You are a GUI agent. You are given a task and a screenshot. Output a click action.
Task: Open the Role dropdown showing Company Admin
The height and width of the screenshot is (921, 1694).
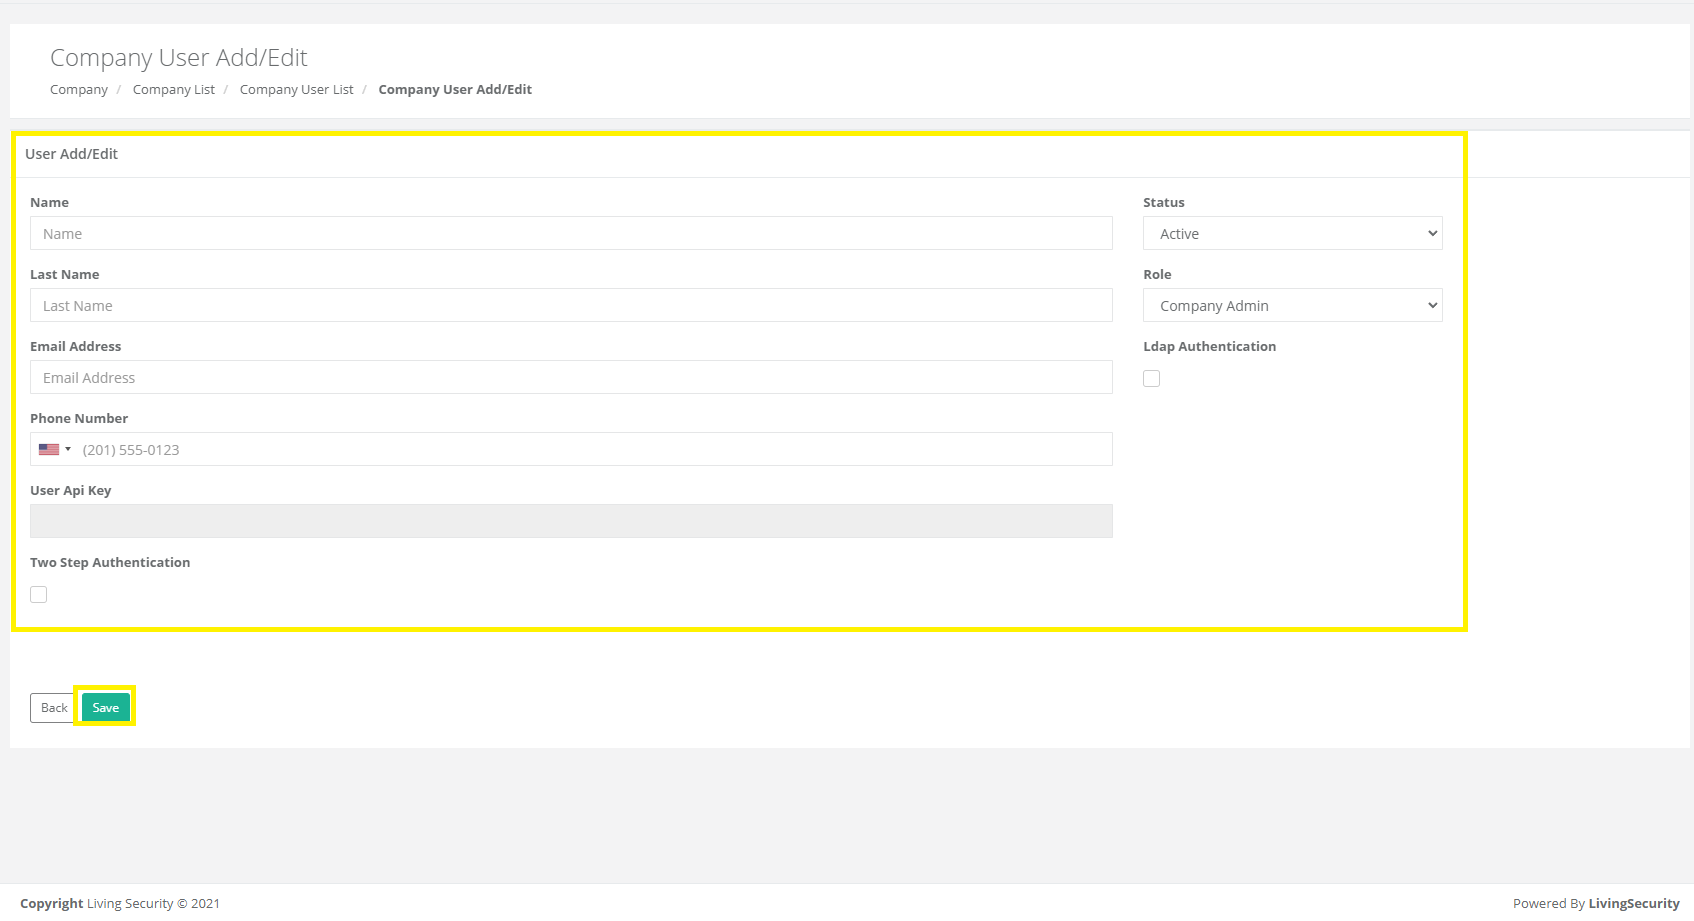click(1292, 305)
